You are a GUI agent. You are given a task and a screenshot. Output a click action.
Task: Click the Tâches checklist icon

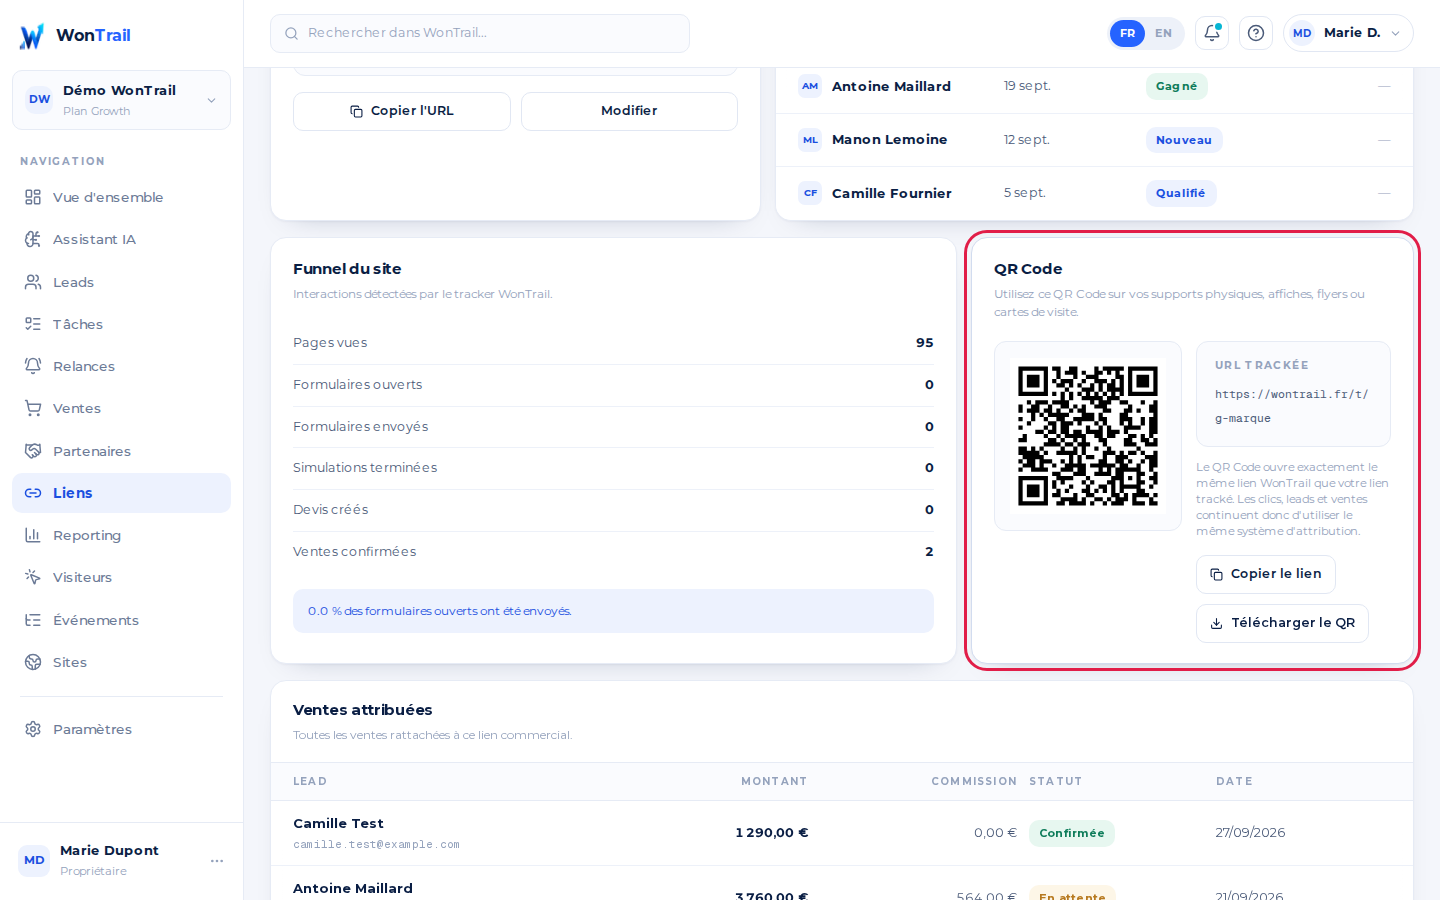coord(33,324)
